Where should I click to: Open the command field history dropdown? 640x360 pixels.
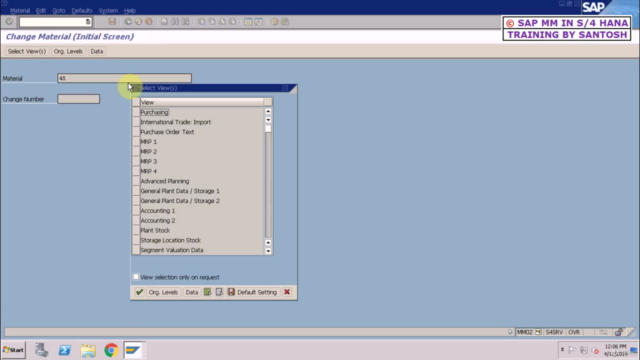point(88,22)
